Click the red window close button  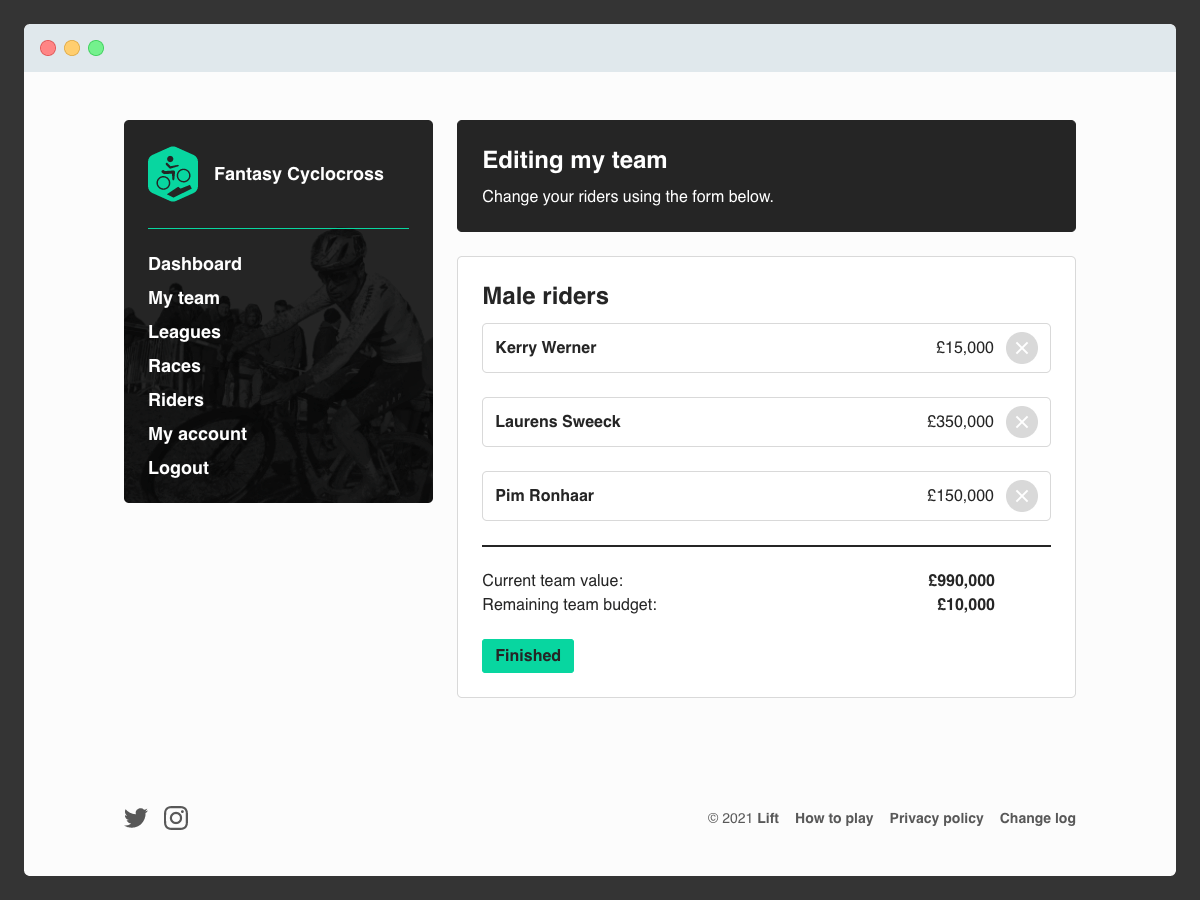click(x=48, y=48)
